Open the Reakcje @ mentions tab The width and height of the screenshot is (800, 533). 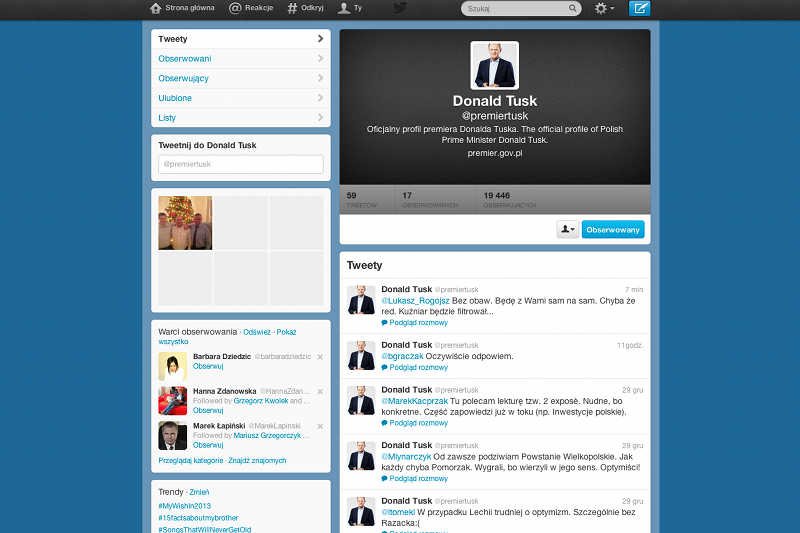pos(252,8)
